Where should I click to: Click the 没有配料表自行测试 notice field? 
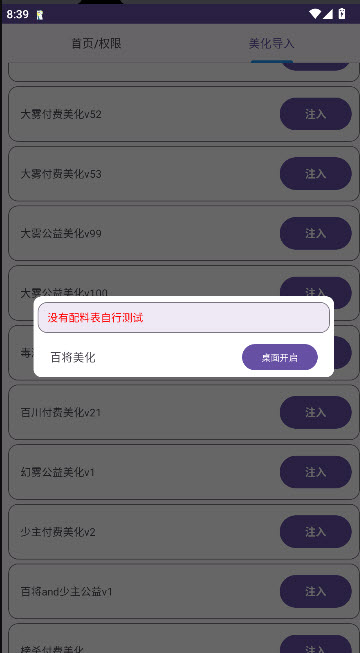tap(184, 317)
